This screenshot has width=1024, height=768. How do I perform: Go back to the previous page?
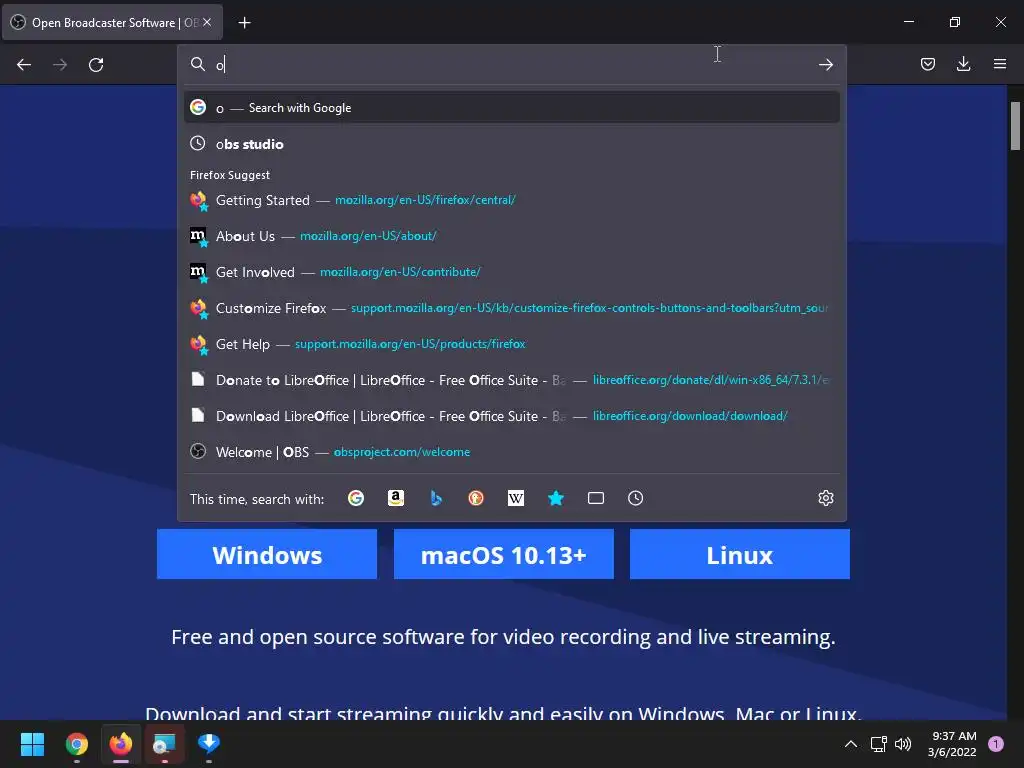(x=24, y=65)
